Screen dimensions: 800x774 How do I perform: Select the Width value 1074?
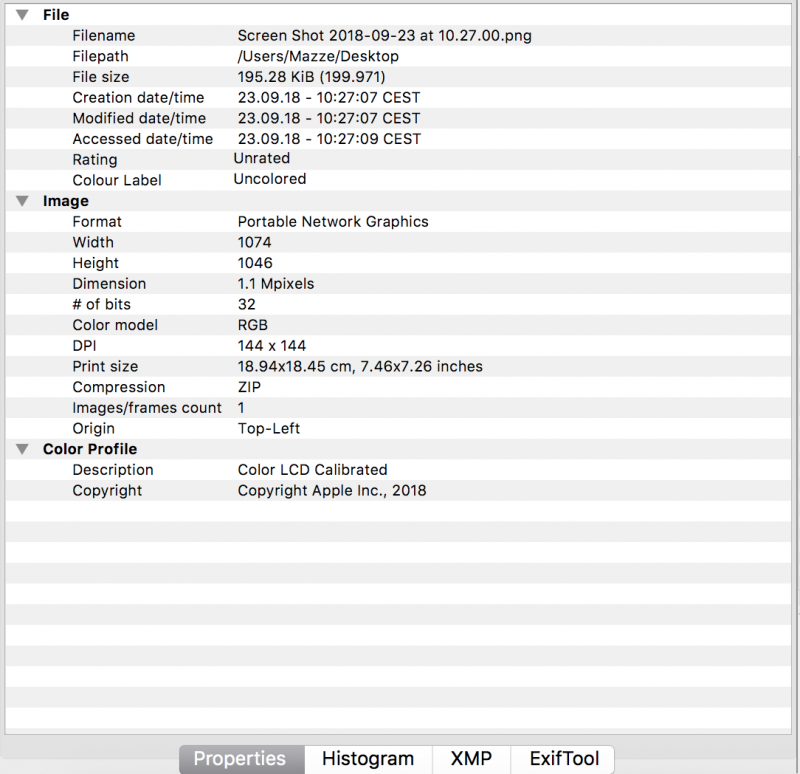tap(253, 242)
